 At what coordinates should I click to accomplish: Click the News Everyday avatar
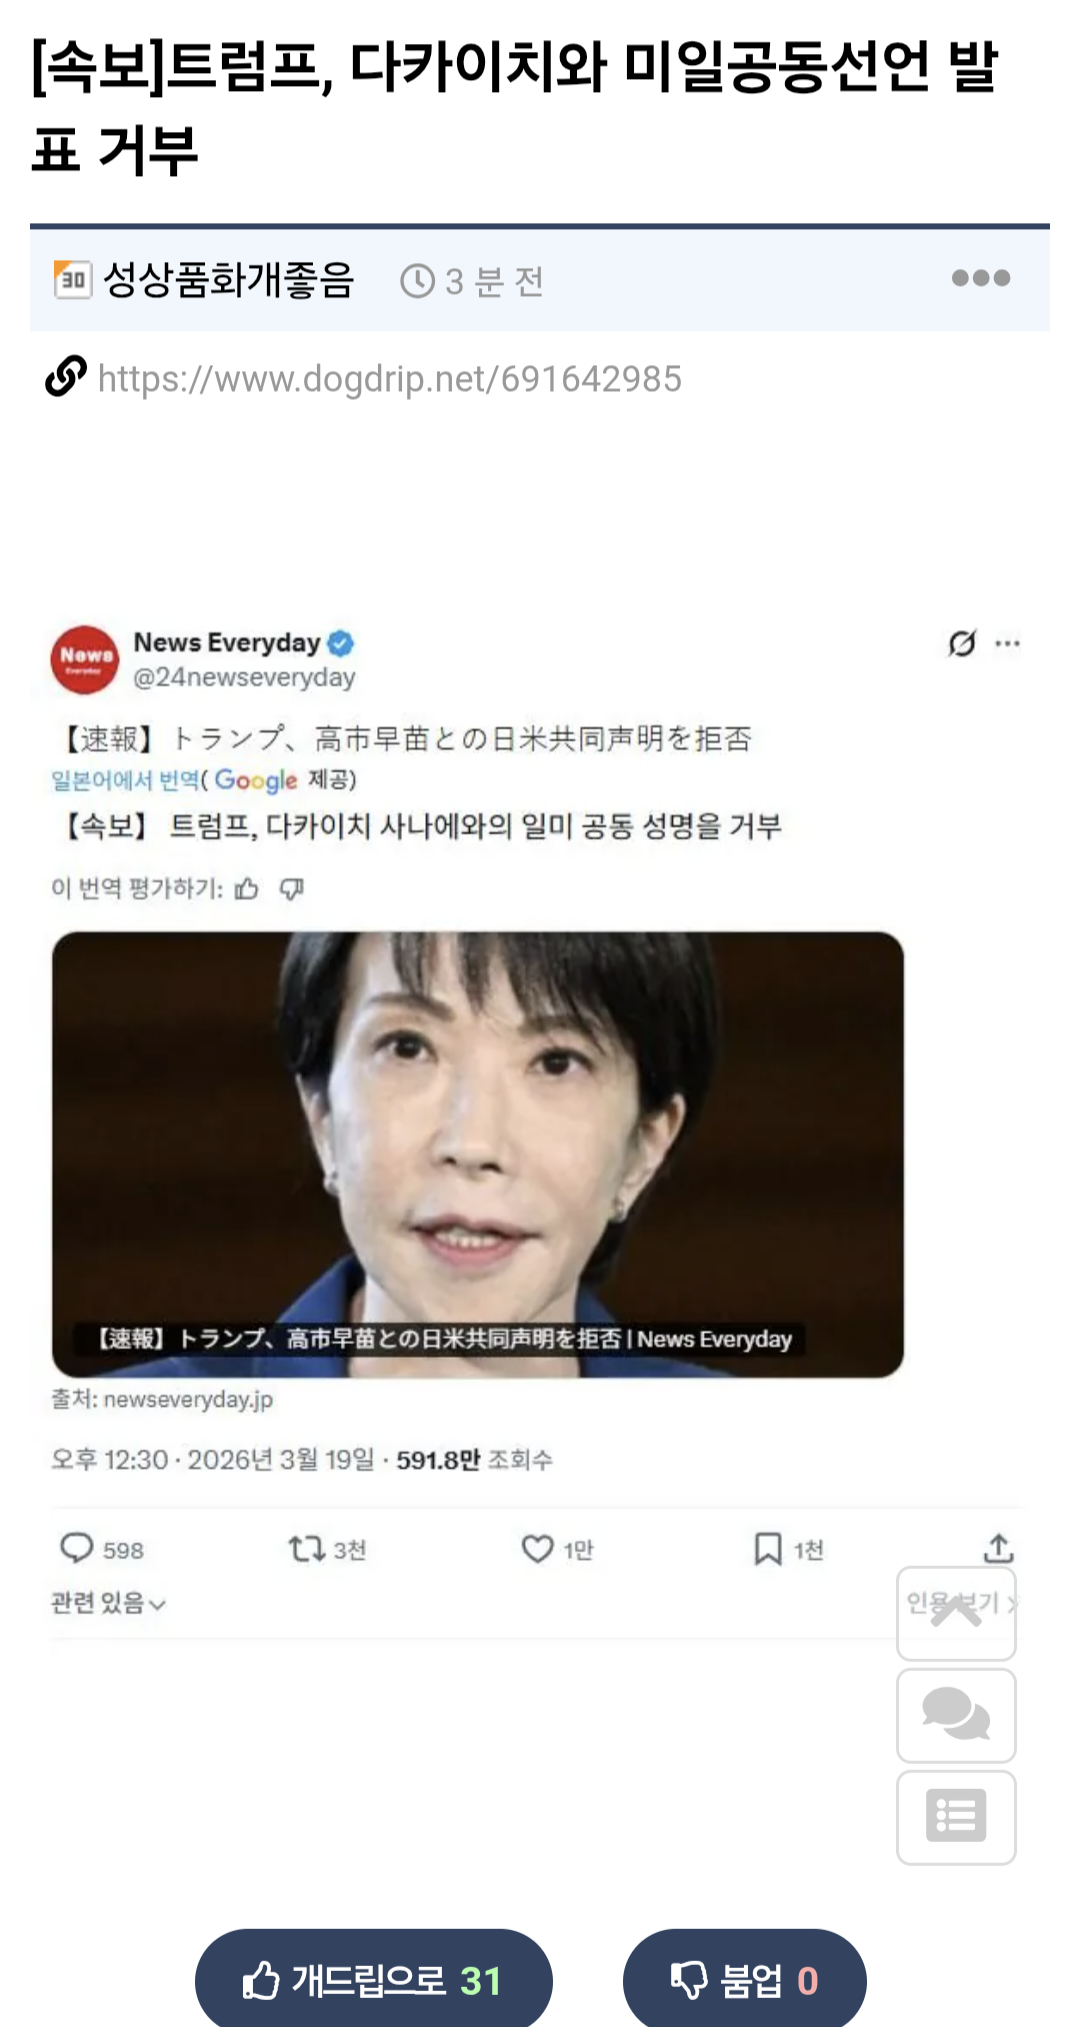[x=85, y=659]
